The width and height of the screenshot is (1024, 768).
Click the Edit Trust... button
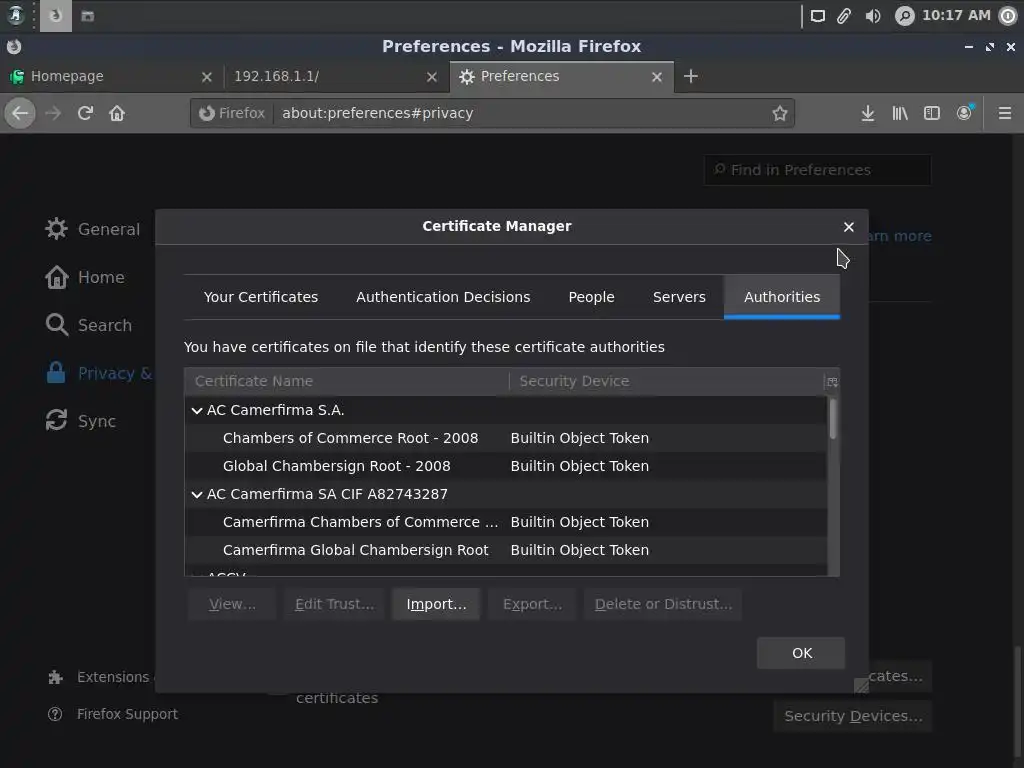click(x=334, y=604)
